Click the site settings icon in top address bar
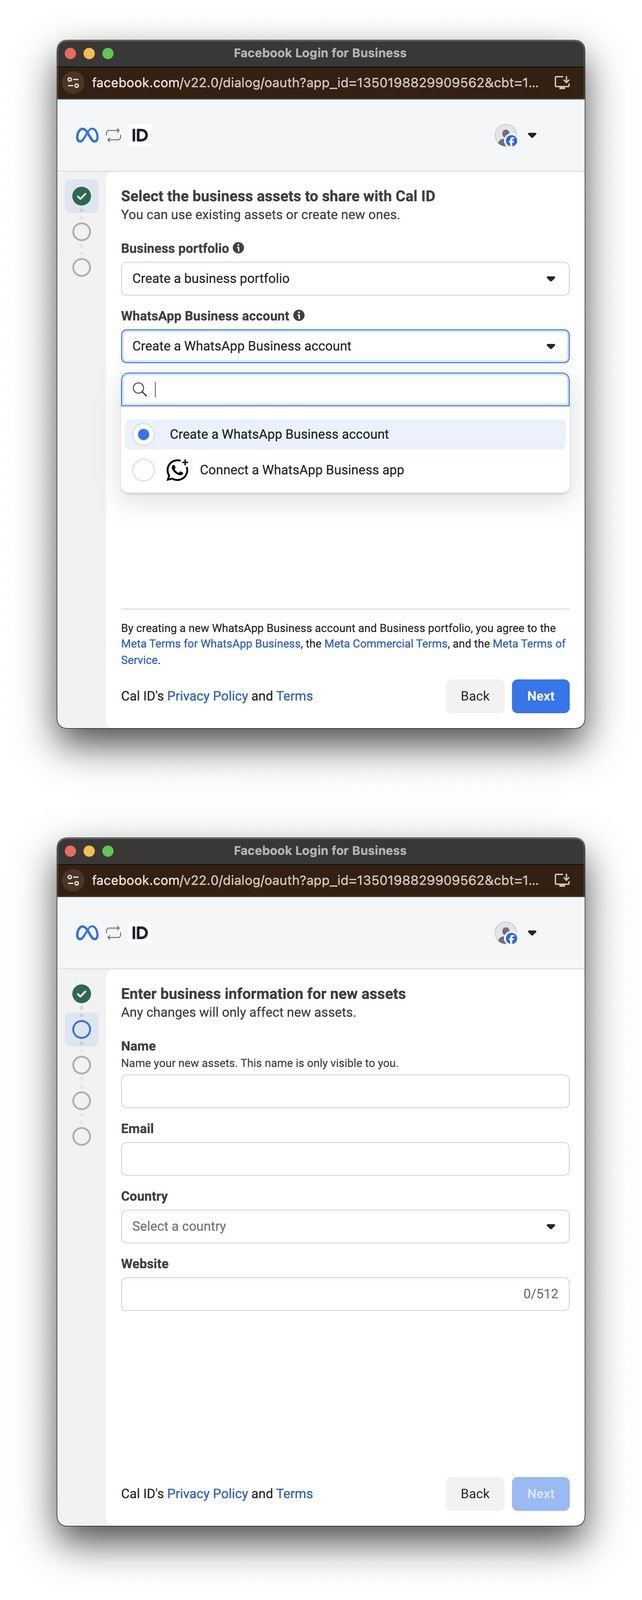Viewport: 642px width, 1600px height. (x=73, y=83)
